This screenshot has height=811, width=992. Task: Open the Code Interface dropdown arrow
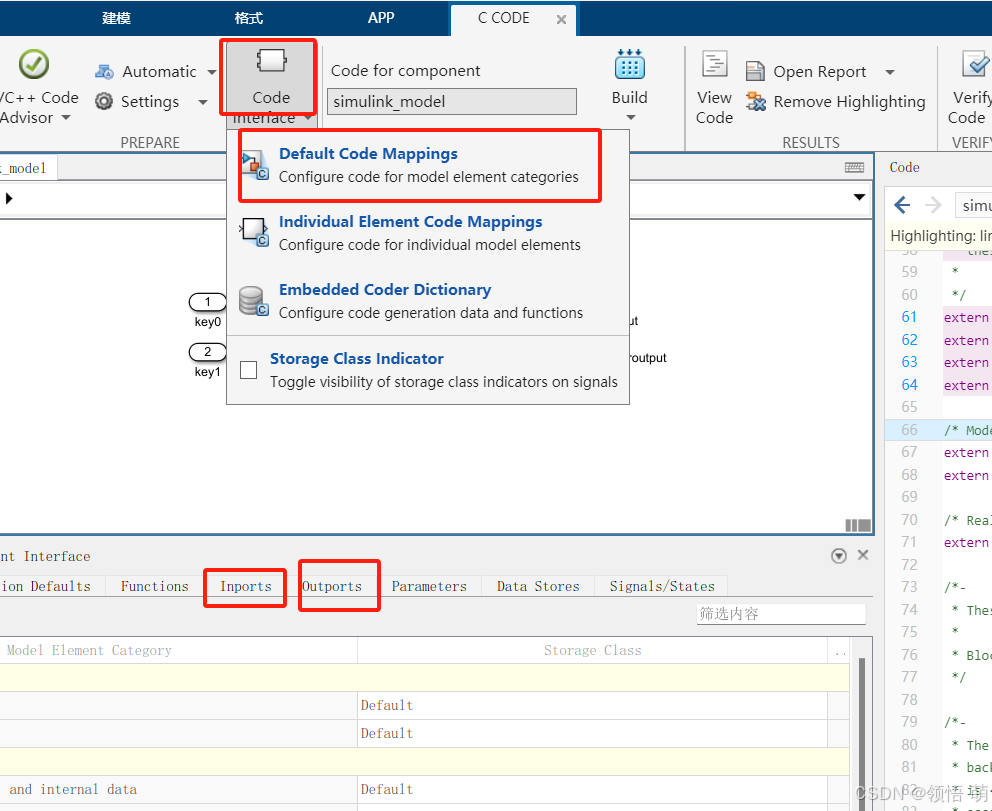click(x=307, y=118)
